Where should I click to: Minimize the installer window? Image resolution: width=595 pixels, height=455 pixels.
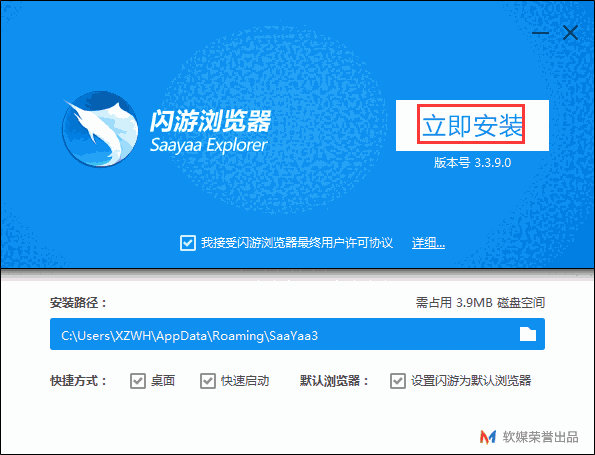click(540, 33)
